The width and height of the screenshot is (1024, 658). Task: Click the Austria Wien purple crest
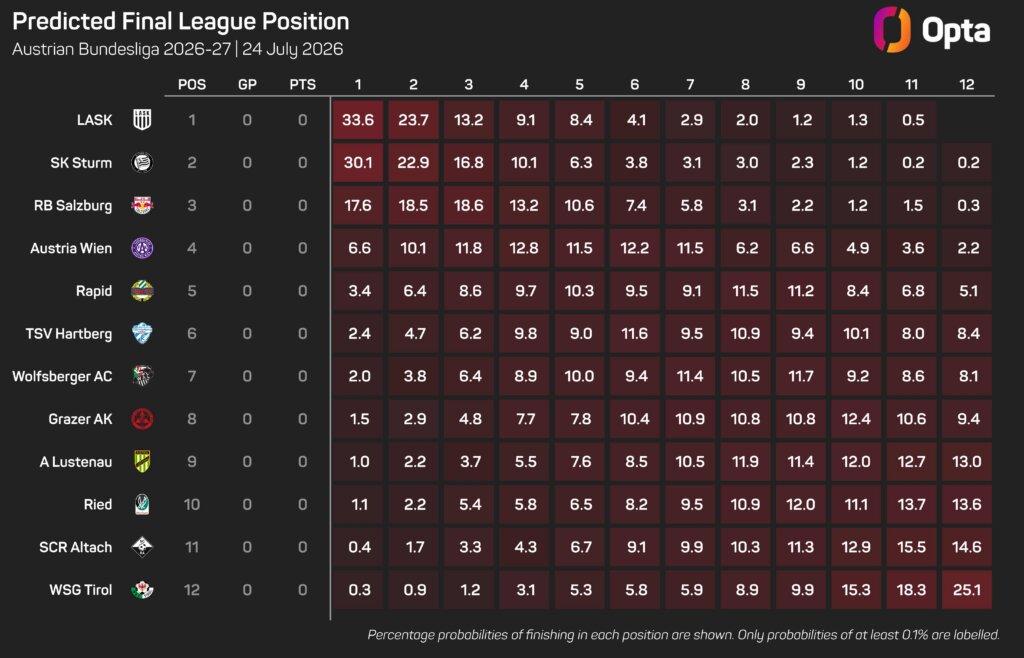(x=142, y=248)
